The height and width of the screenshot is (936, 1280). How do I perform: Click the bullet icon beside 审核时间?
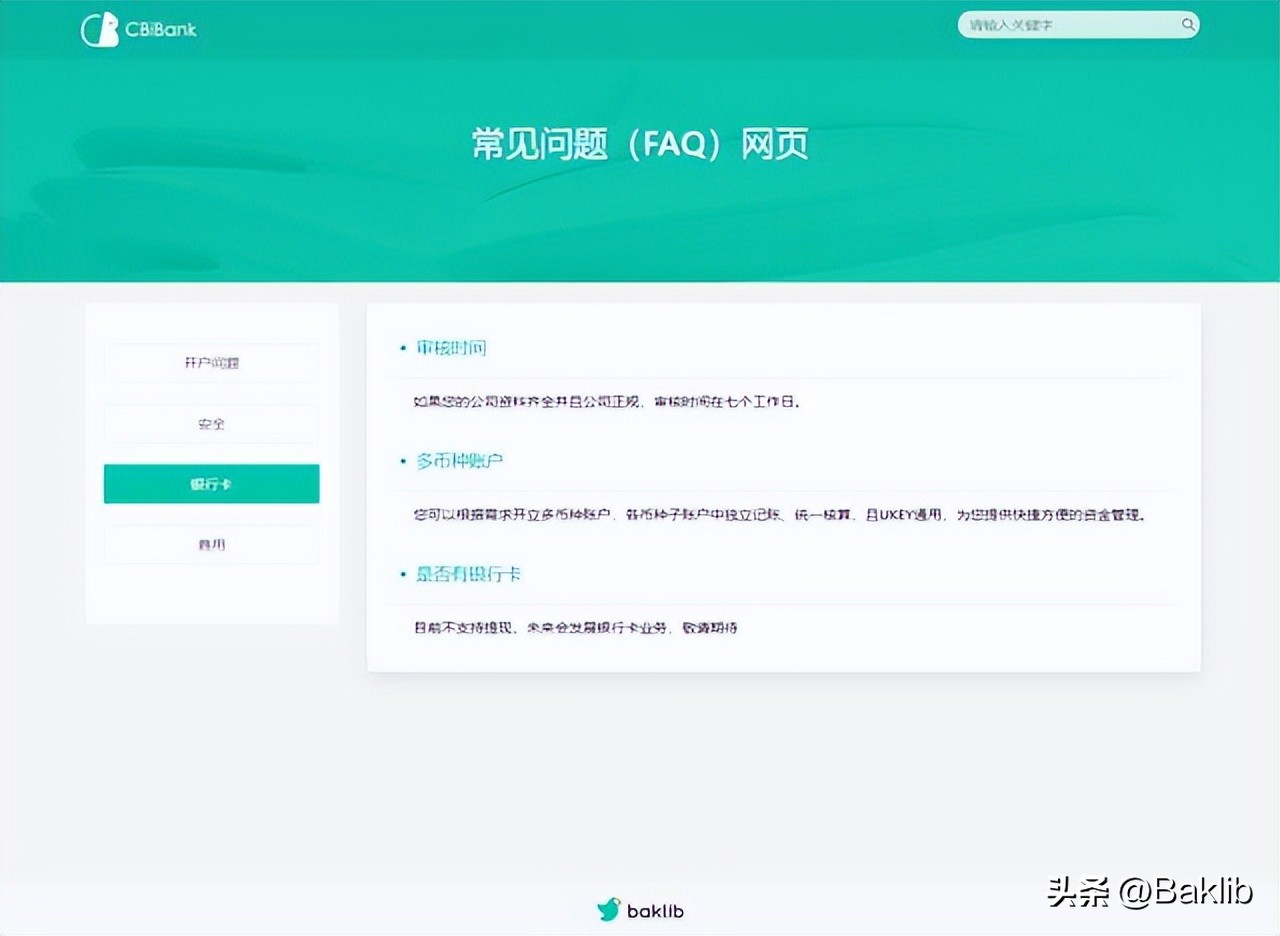[402, 348]
